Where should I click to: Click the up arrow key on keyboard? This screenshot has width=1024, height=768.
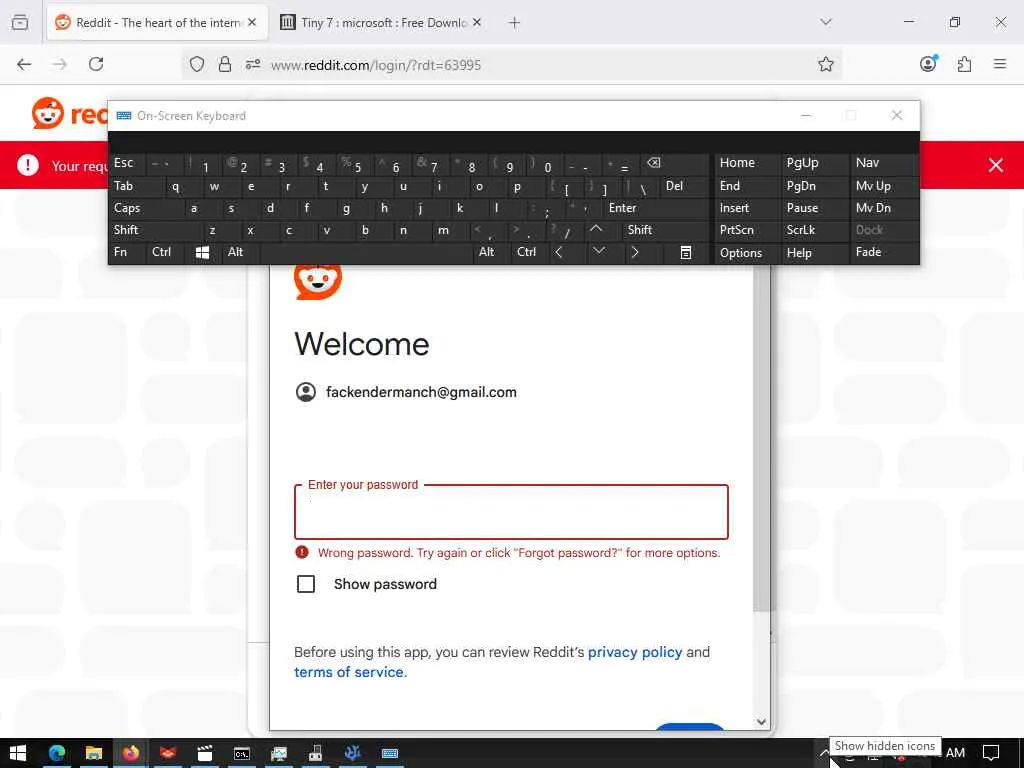click(596, 229)
